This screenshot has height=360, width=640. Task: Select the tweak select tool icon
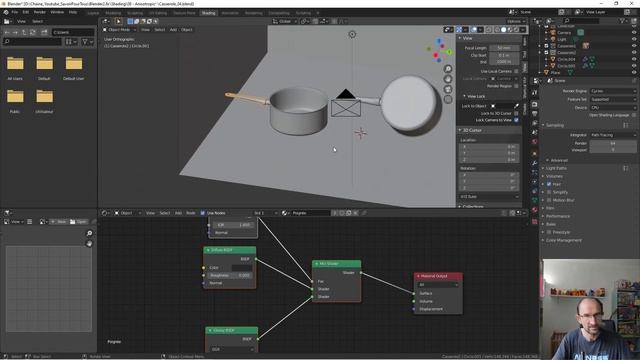click(x=118, y=21)
